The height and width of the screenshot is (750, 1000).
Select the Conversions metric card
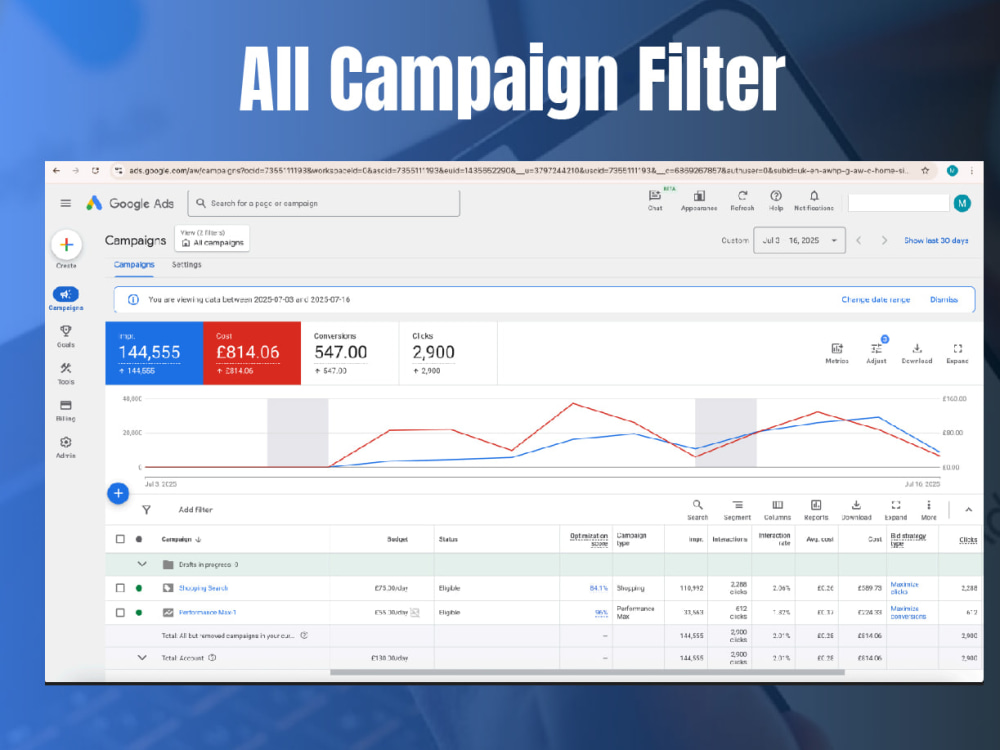tap(350, 353)
